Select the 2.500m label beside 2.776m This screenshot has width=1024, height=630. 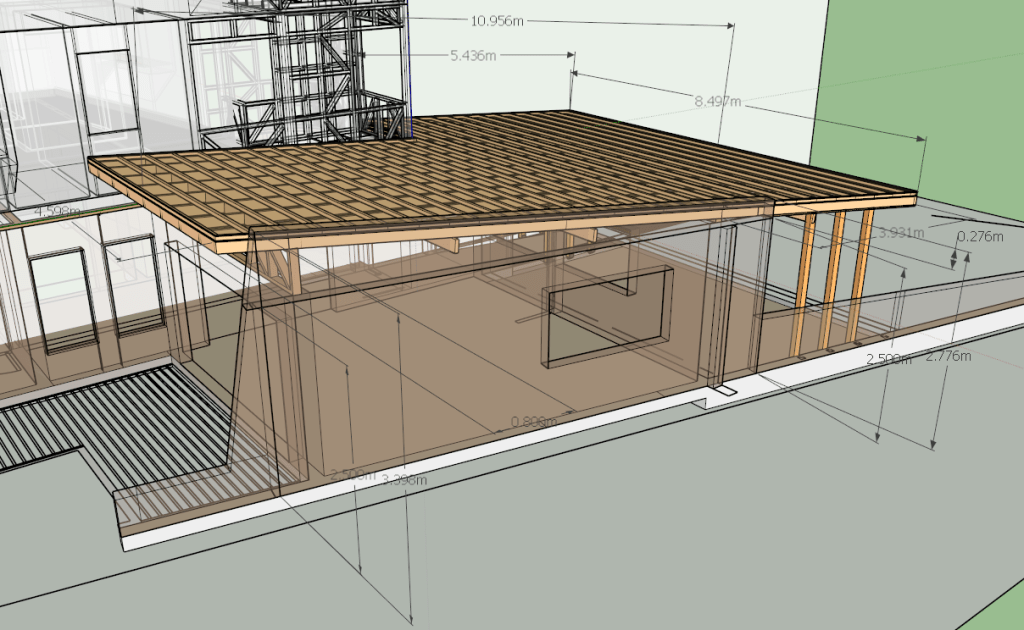(888, 359)
